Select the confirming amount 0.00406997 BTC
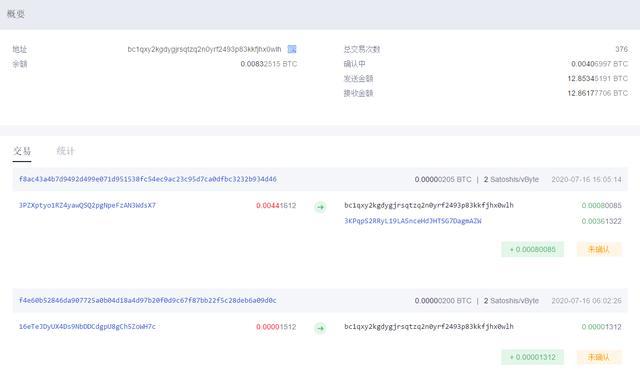The height and width of the screenshot is (378, 640). click(x=600, y=64)
